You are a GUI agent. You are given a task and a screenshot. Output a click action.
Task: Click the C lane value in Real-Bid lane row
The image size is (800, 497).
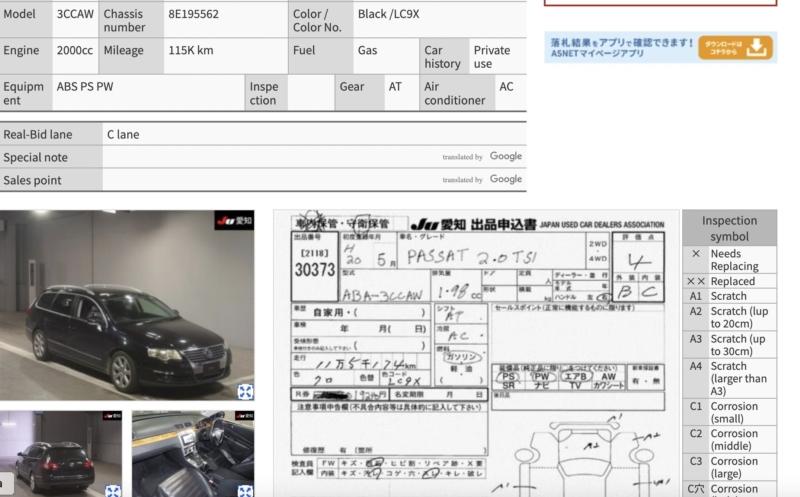123,134
